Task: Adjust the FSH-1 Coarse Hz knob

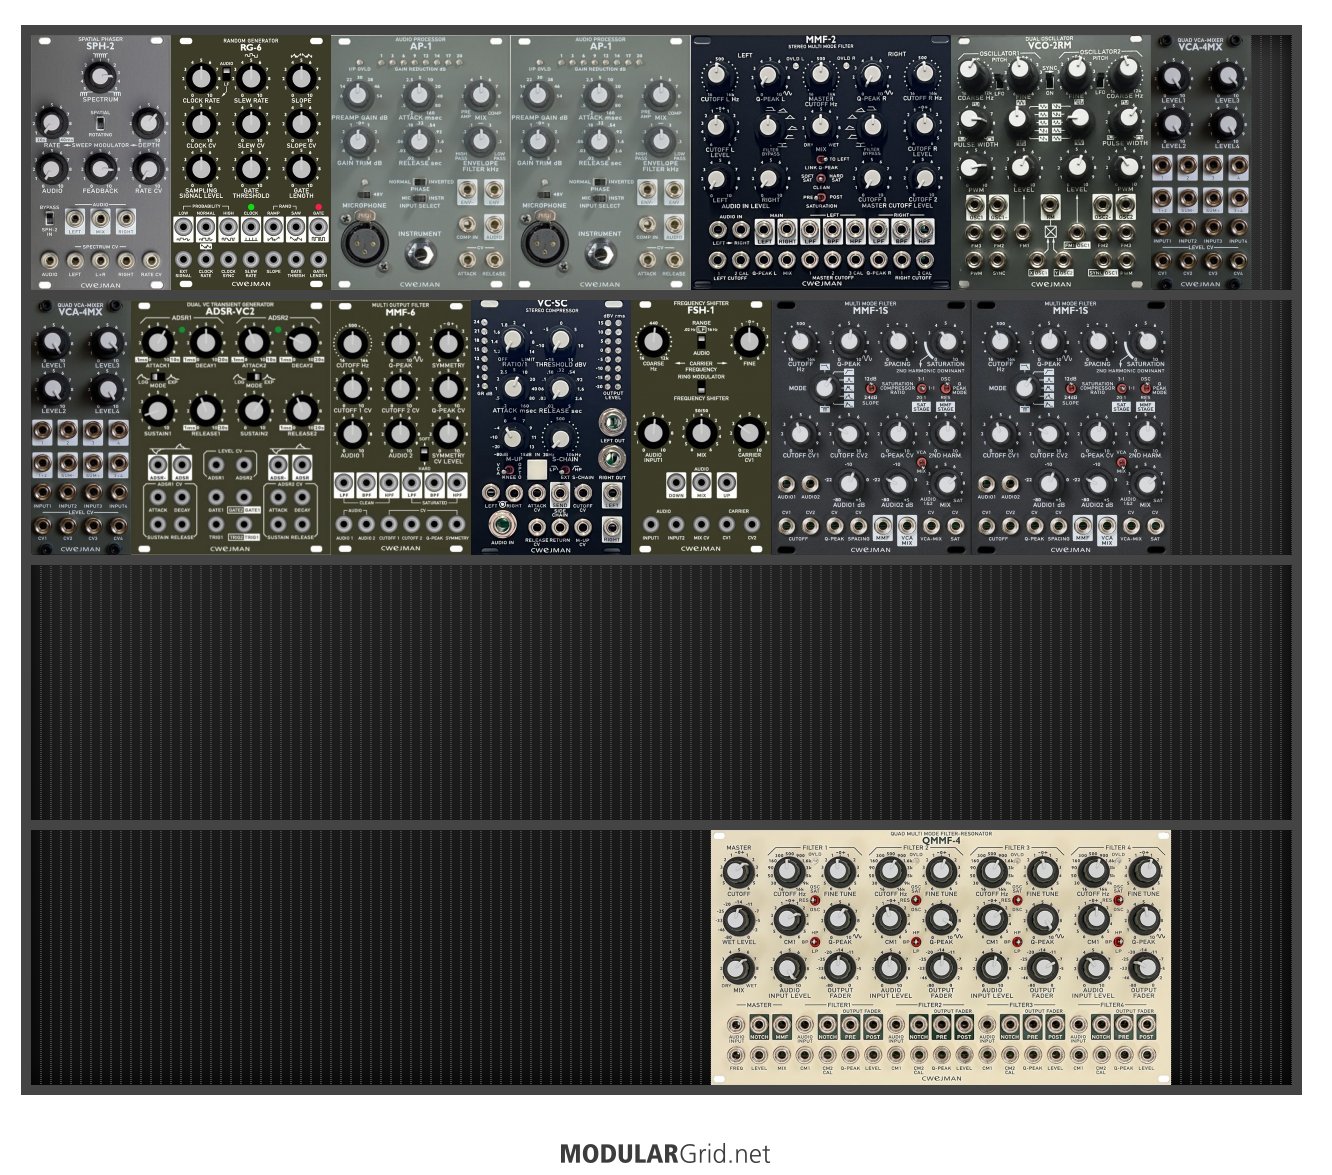Action: (x=652, y=342)
